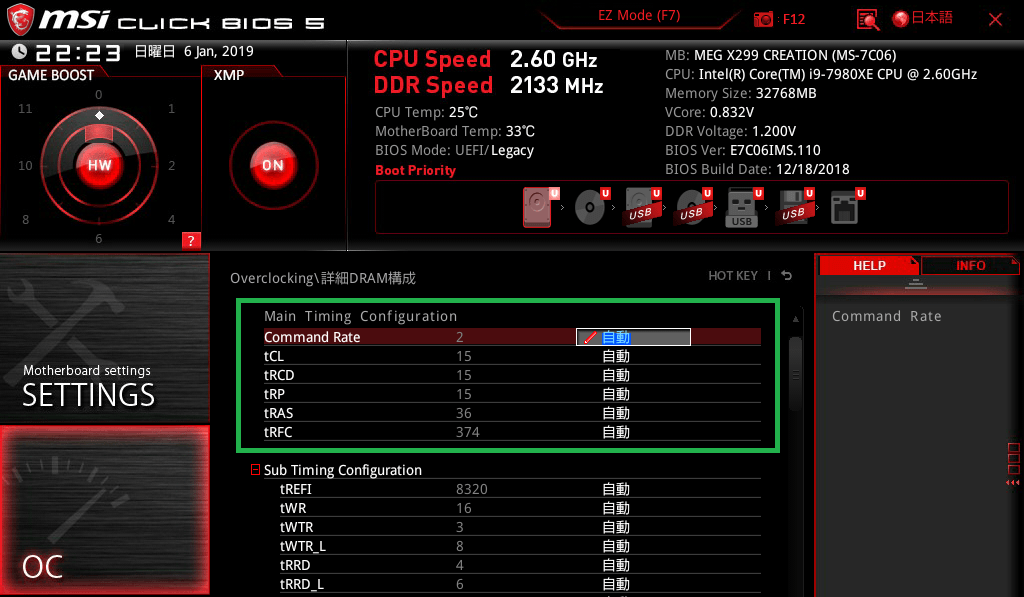Screen dimensions: 1024x597
Task: Open the Command Rate auto dropdown
Action: click(633, 337)
